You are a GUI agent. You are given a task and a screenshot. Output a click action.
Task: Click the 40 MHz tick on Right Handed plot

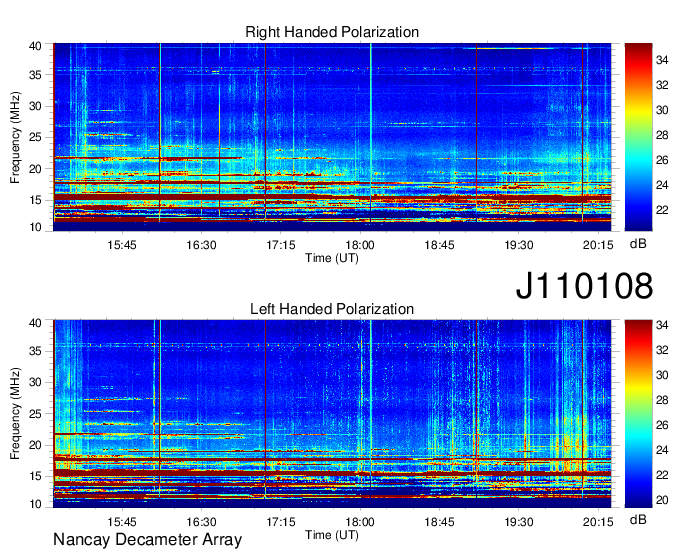point(35,46)
